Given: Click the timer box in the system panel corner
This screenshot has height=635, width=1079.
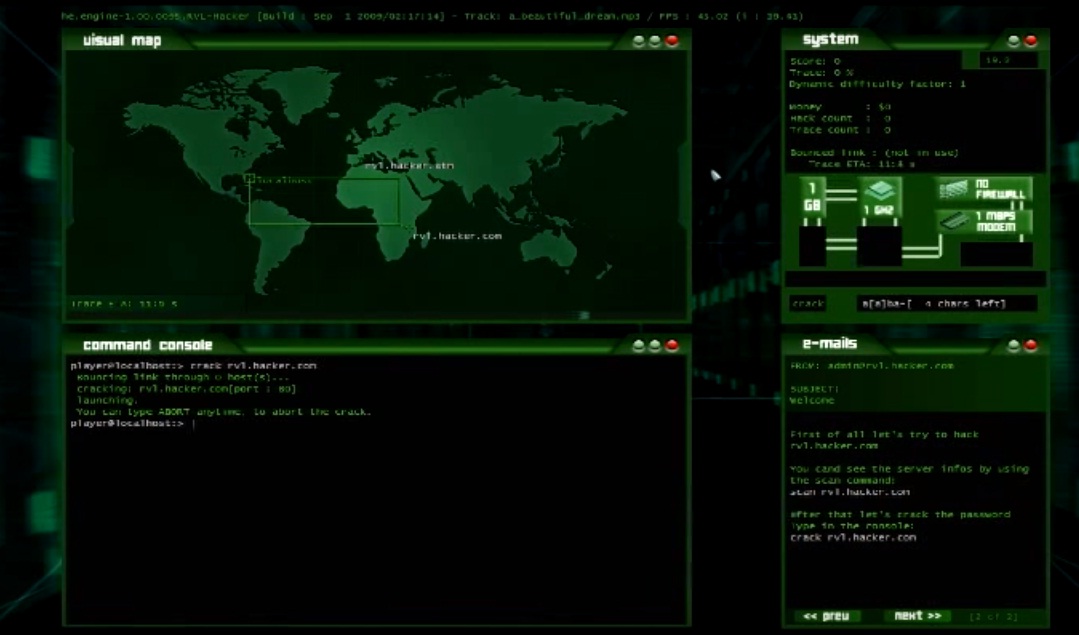Looking at the screenshot, I should pos(1008,61).
